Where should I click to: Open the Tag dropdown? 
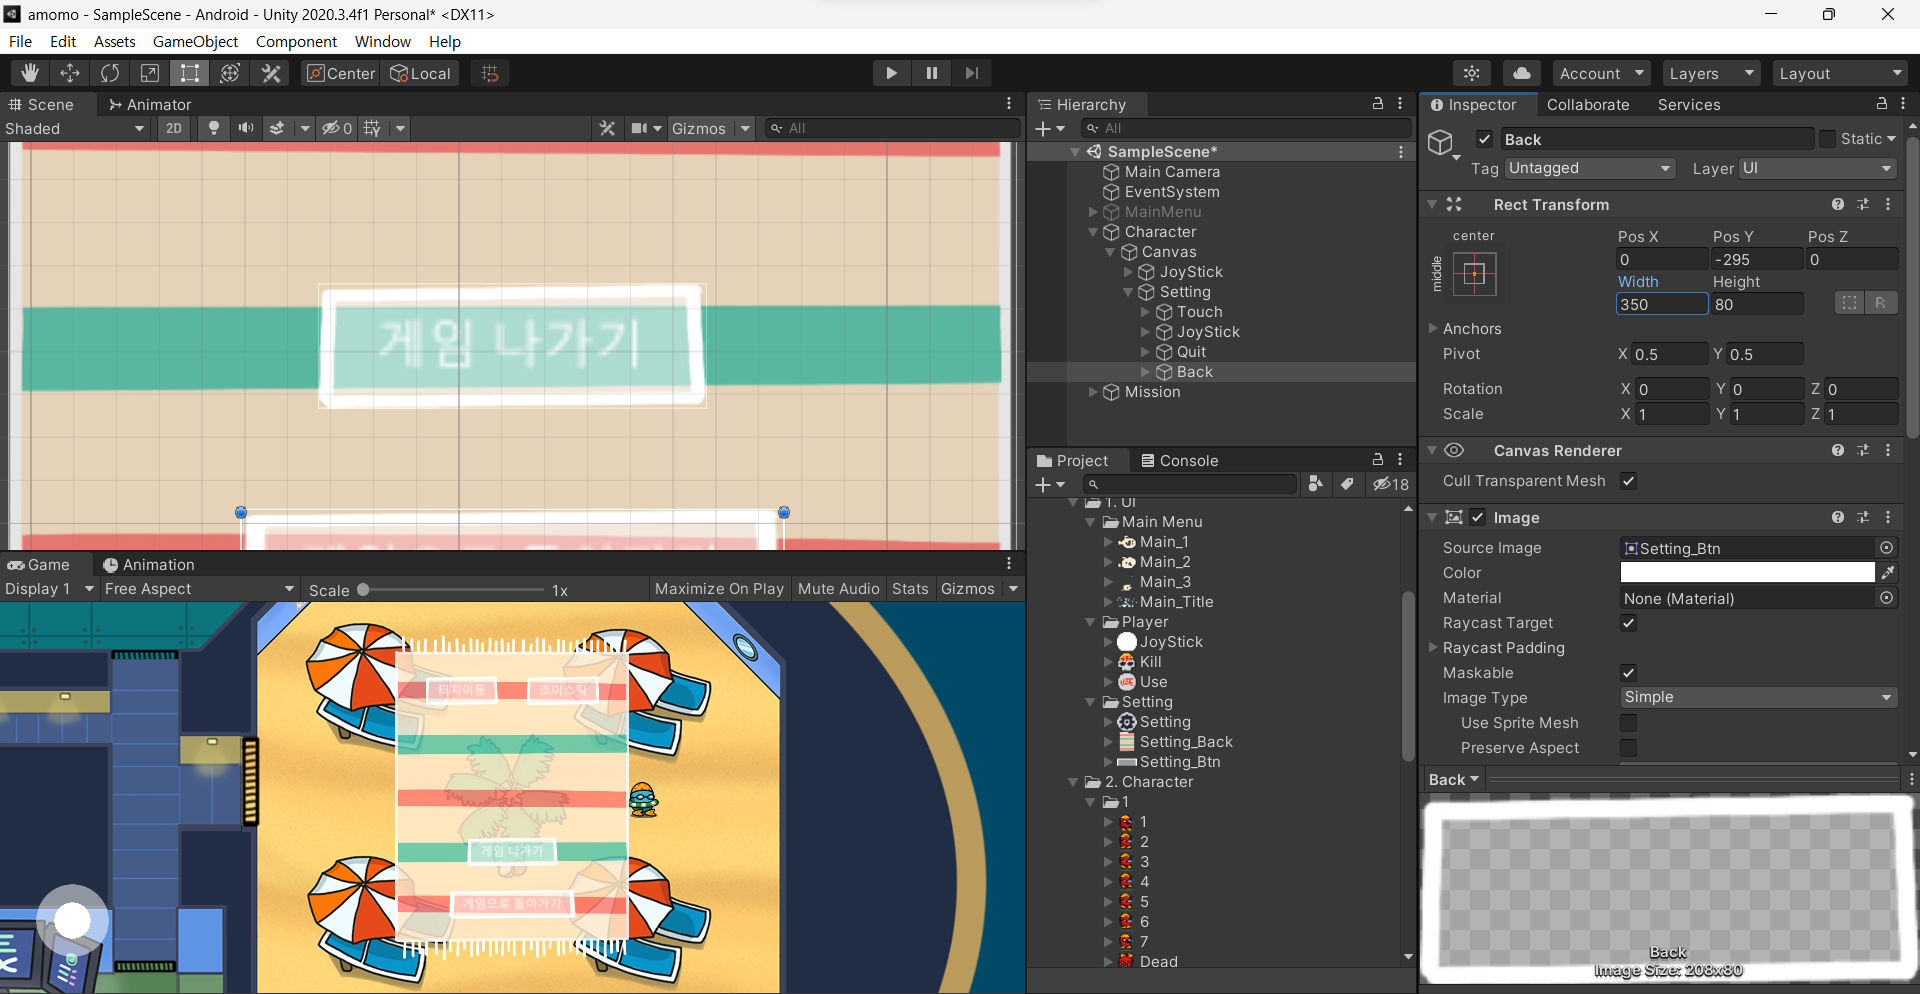point(1590,168)
